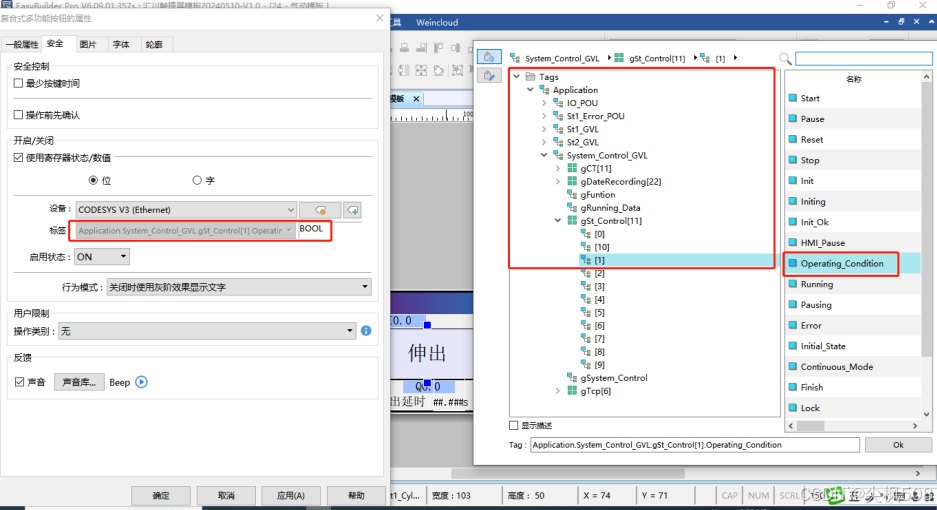Click the gCT[11] array icon
937x510 pixels.
pos(572,168)
